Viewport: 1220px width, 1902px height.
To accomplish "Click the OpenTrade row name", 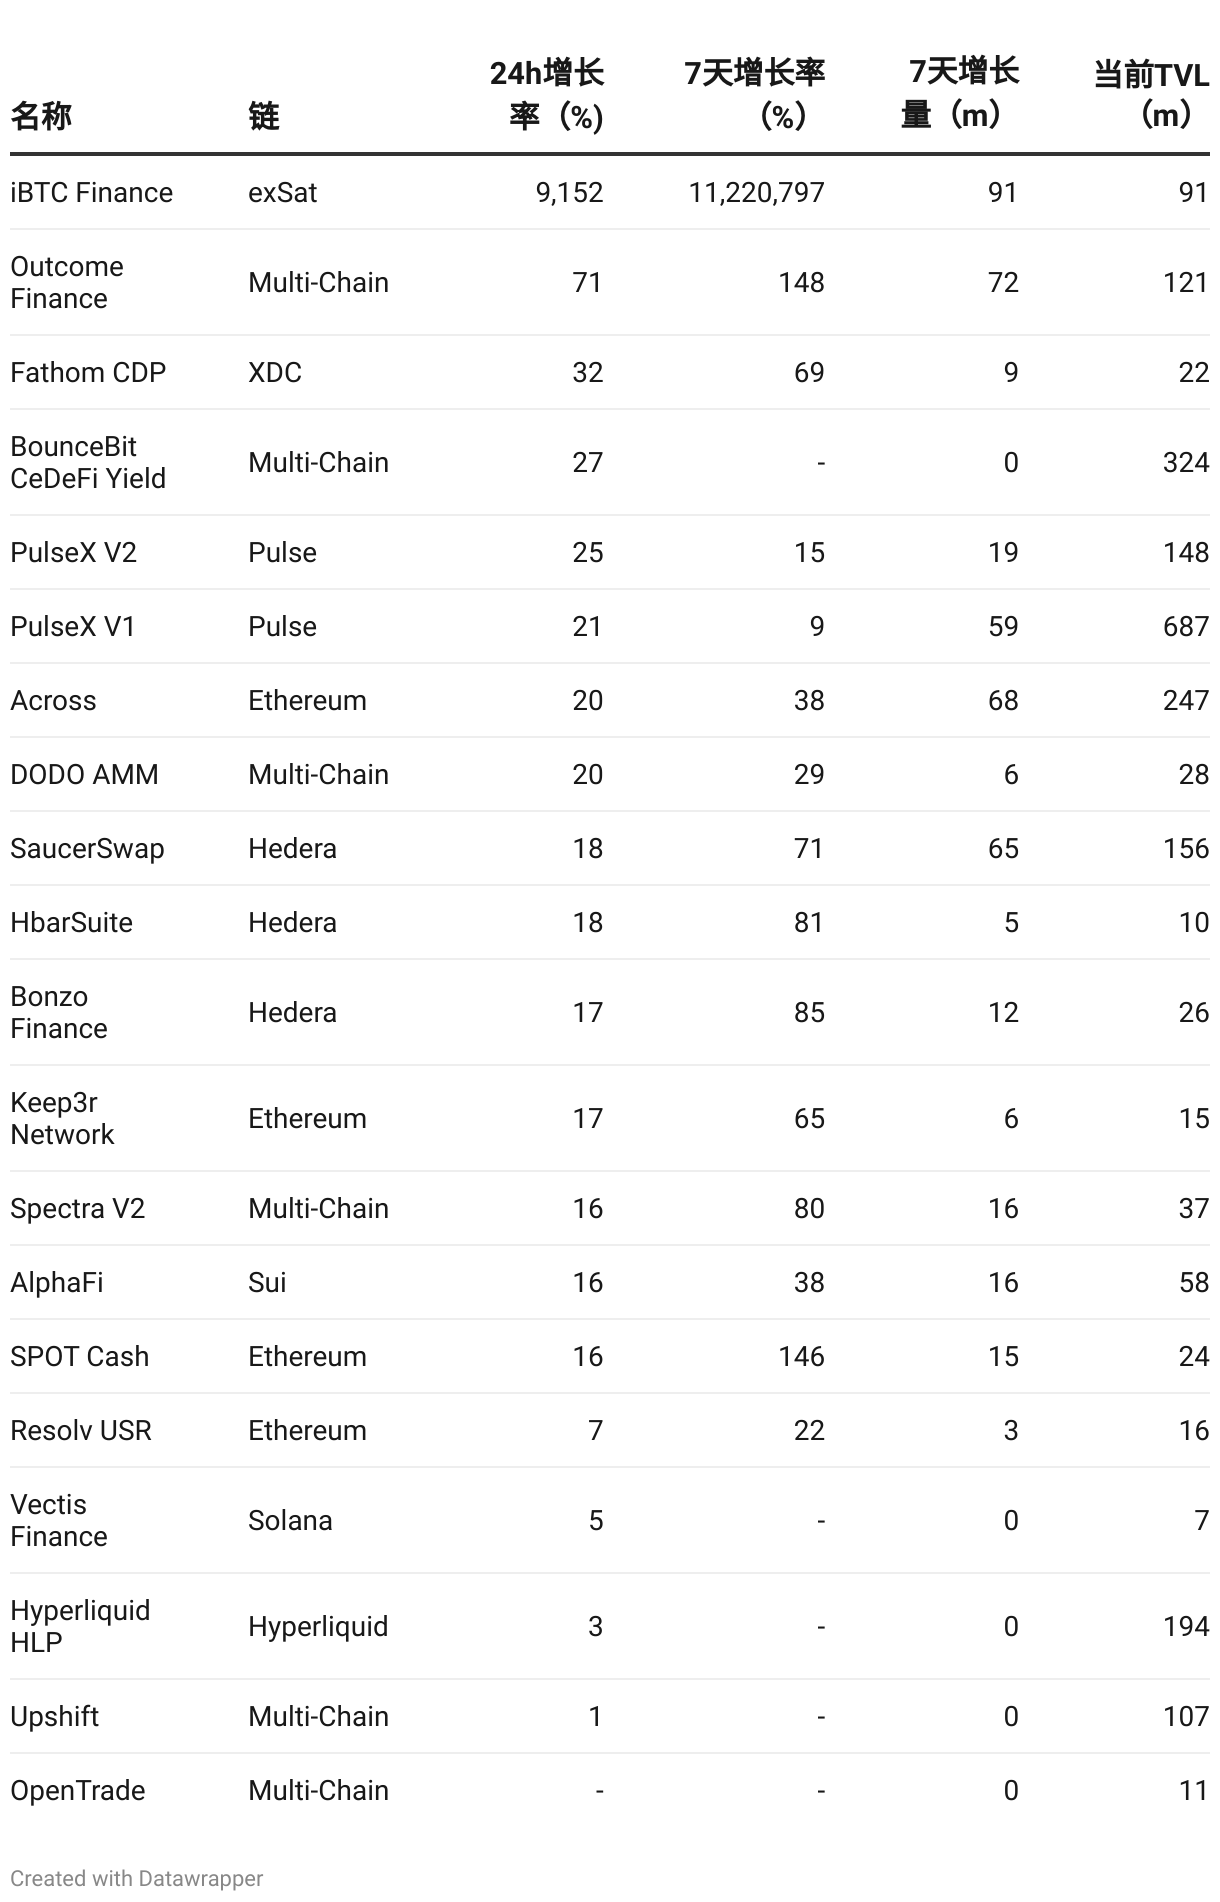I will pyautogui.click(x=77, y=1790).
